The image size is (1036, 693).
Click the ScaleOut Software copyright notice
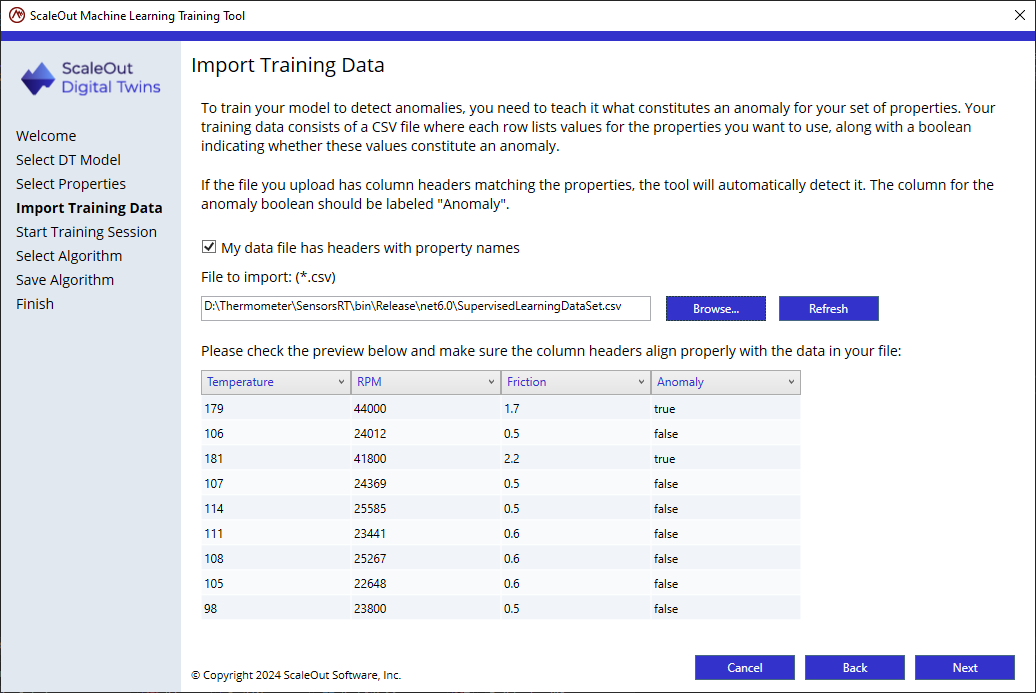tap(296, 675)
